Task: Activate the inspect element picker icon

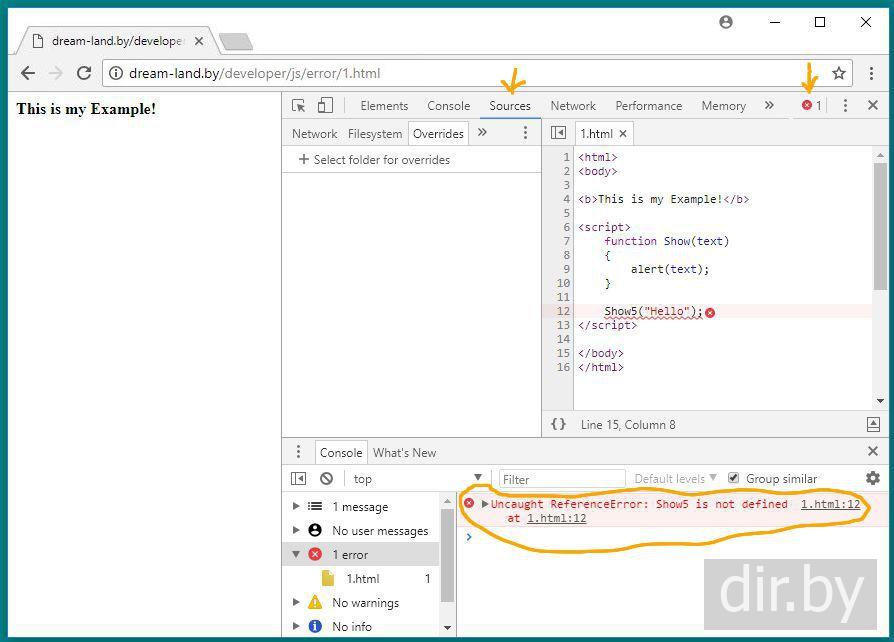Action: [x=298, y=105]
